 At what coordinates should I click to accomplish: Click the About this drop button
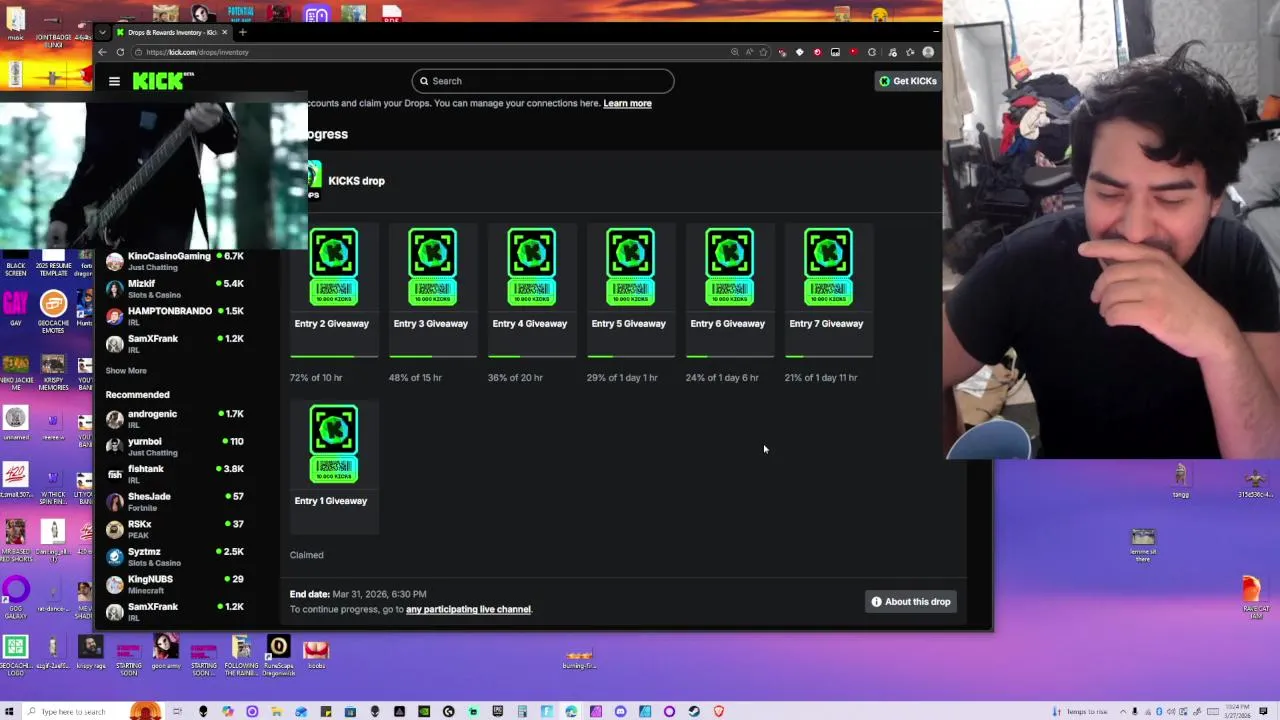[x=910, y=602]
